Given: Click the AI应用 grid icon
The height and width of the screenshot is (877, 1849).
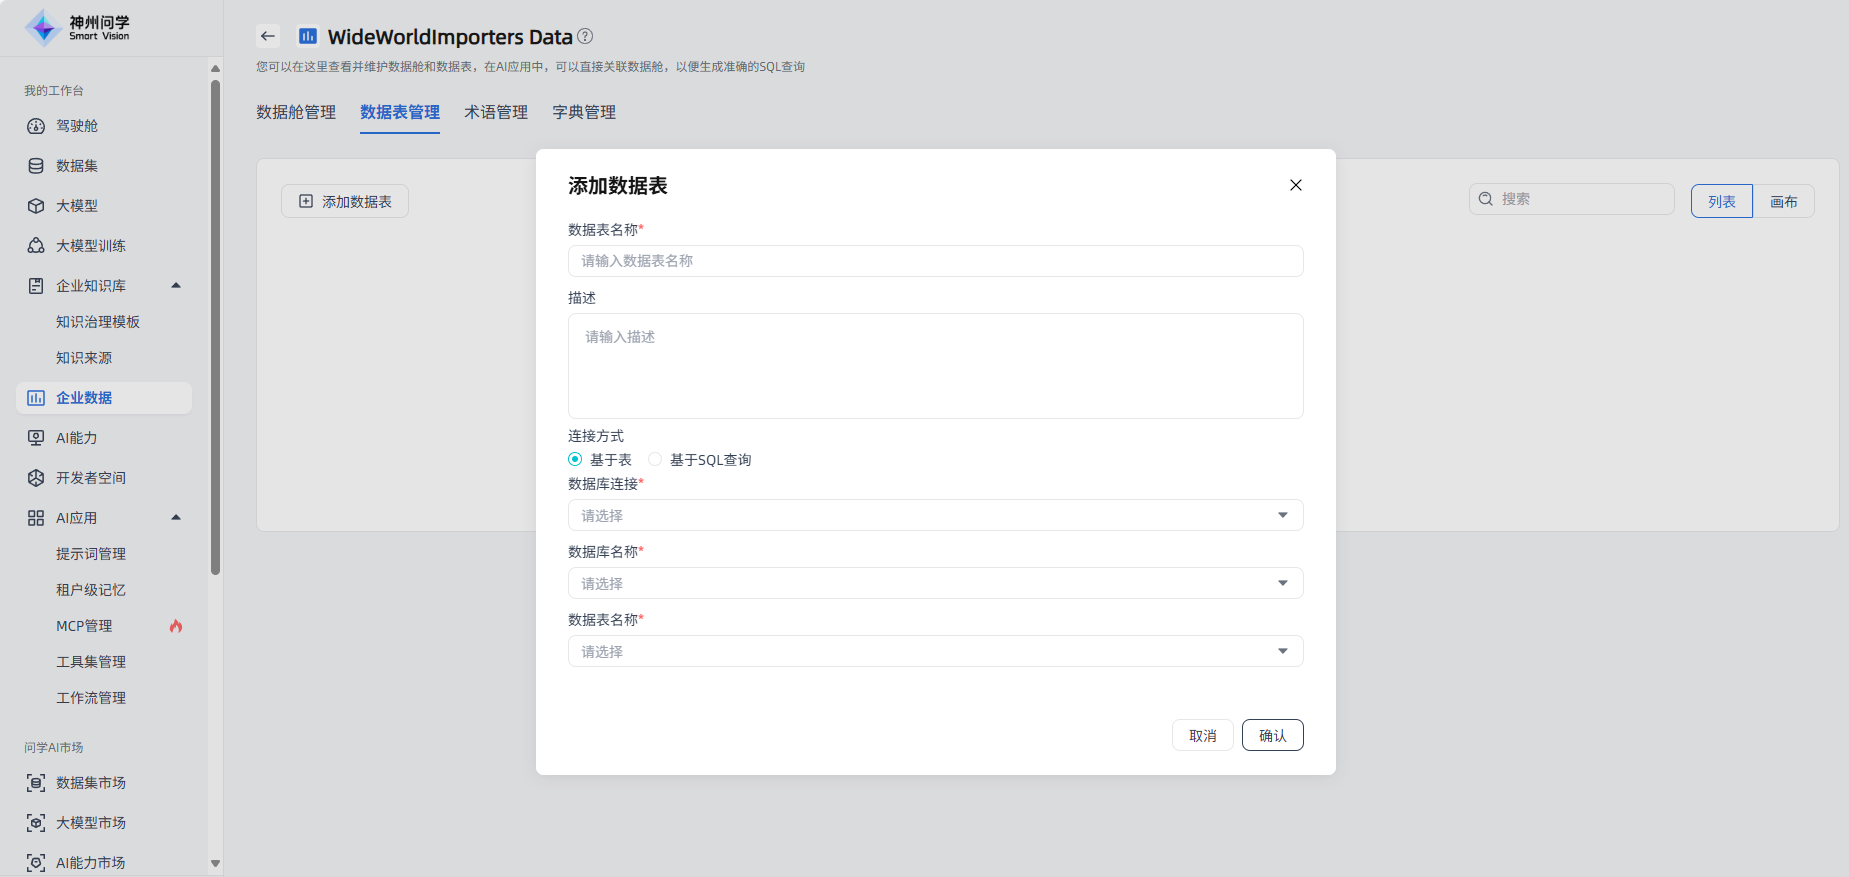Looking at the screenshot, I should point(36,518).
